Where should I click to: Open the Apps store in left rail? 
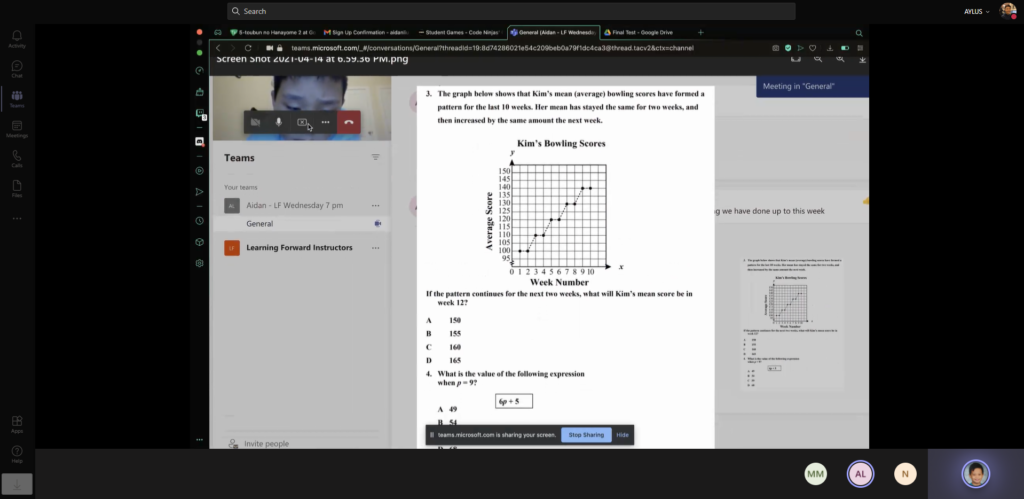pos(17,425)
